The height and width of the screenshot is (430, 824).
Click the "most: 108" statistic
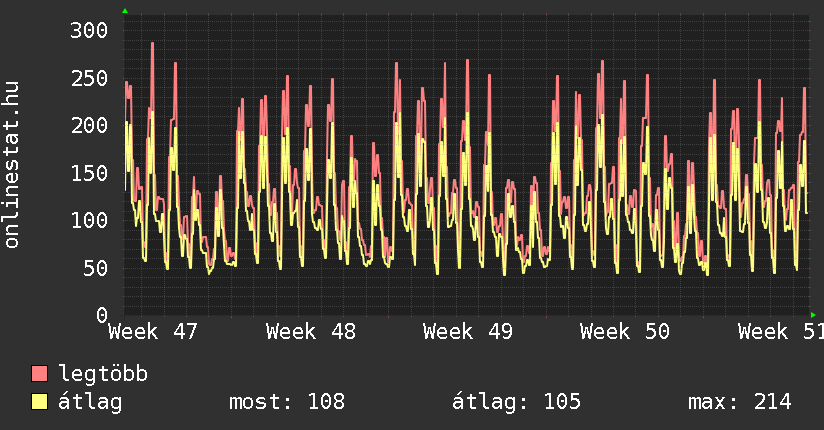287,402
